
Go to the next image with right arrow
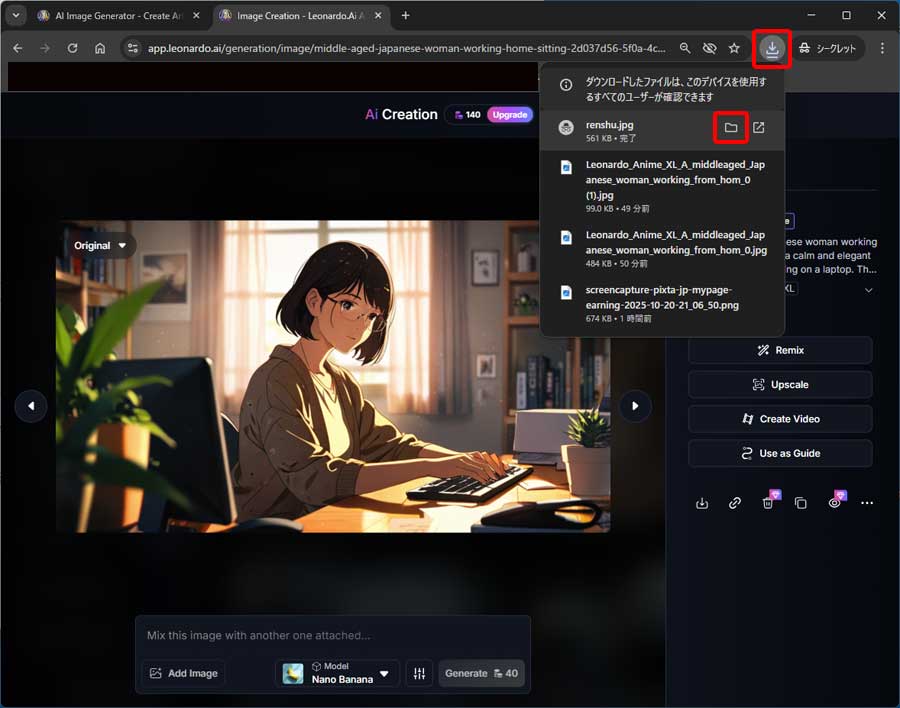pyautogui.click(x=635, y=406)
